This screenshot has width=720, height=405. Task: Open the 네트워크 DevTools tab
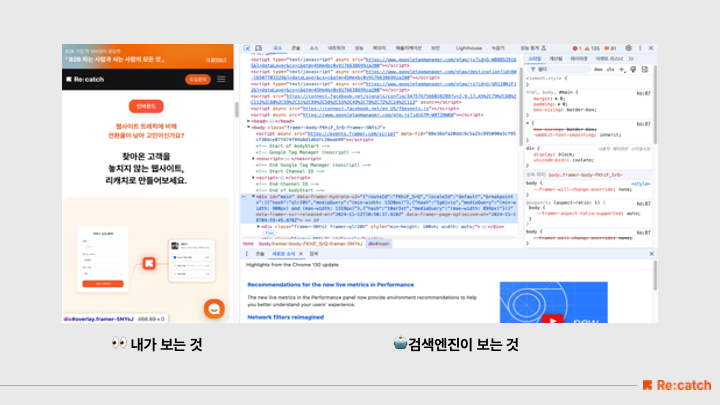pos(336,48)
